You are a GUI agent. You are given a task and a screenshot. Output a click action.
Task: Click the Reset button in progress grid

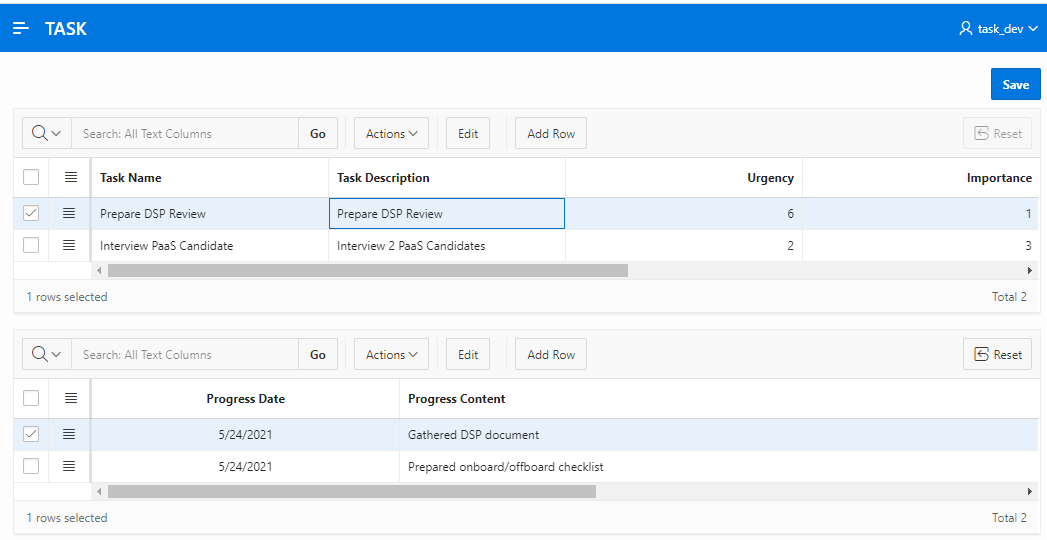point(997,354)
